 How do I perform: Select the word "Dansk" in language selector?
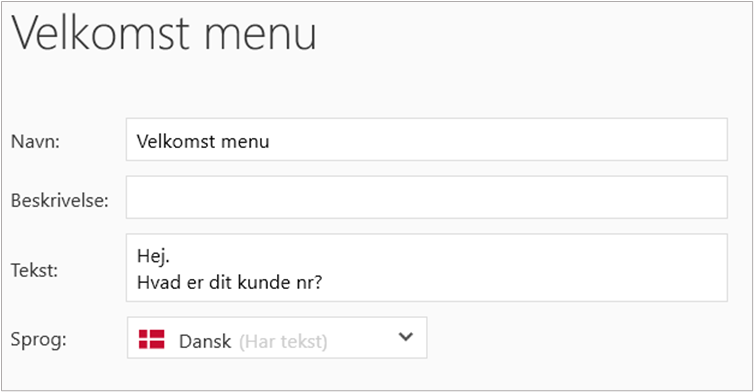(205, 341)
